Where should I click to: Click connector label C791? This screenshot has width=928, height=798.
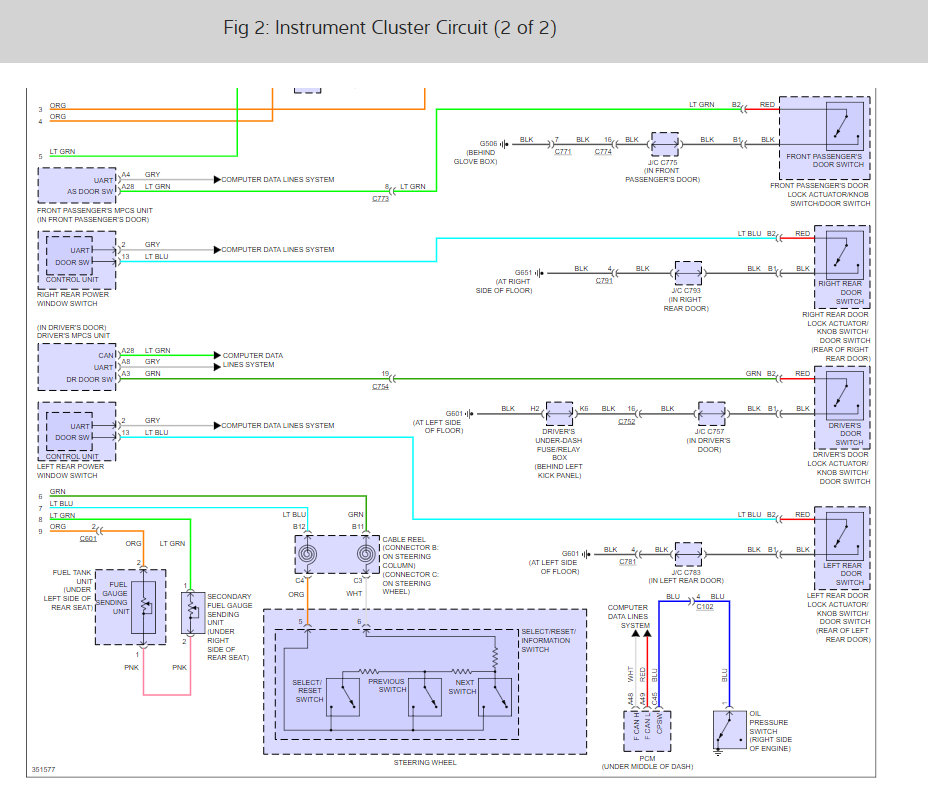604,281
